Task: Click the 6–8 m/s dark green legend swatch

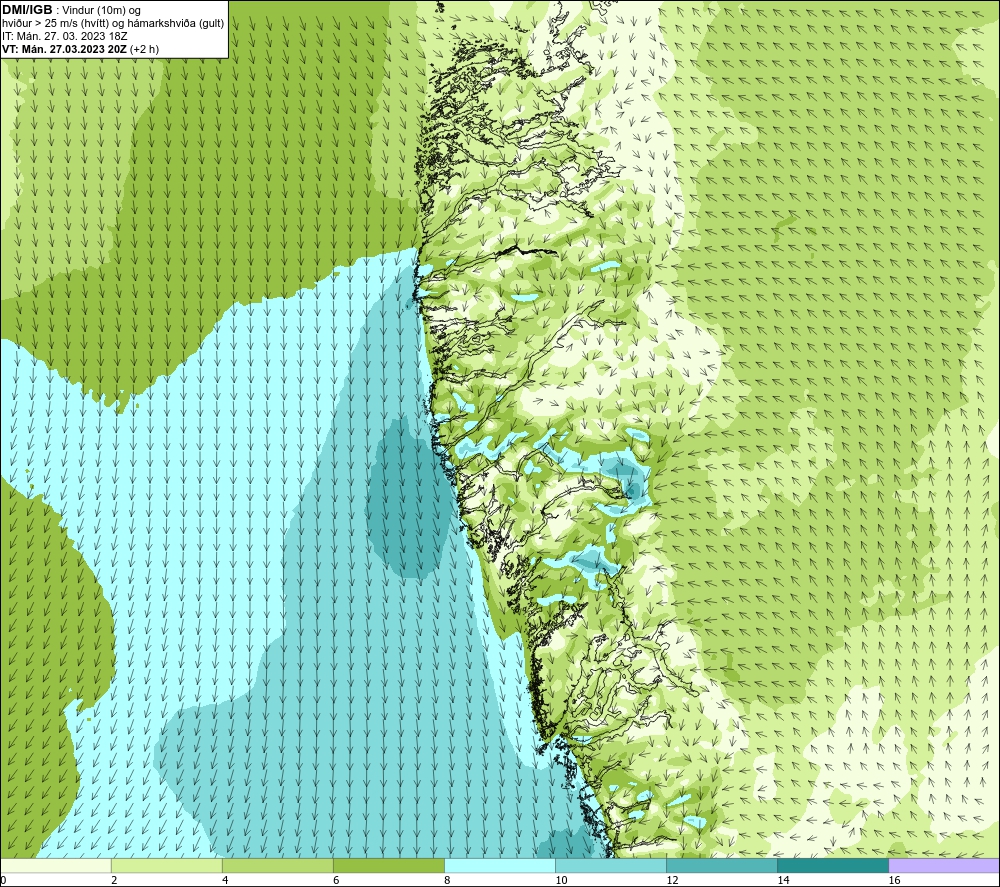Action: pyautogui.click(x=389, y=865)
